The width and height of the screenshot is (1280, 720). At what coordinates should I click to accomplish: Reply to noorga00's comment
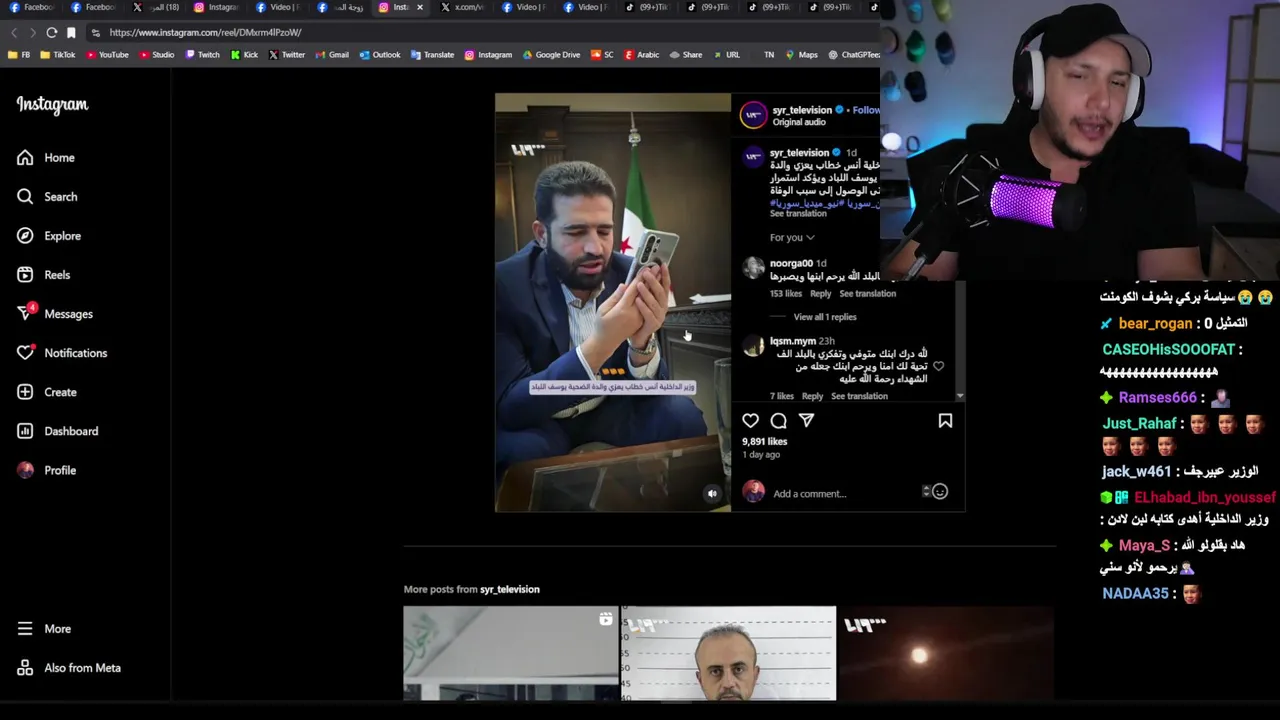[820, 294]
